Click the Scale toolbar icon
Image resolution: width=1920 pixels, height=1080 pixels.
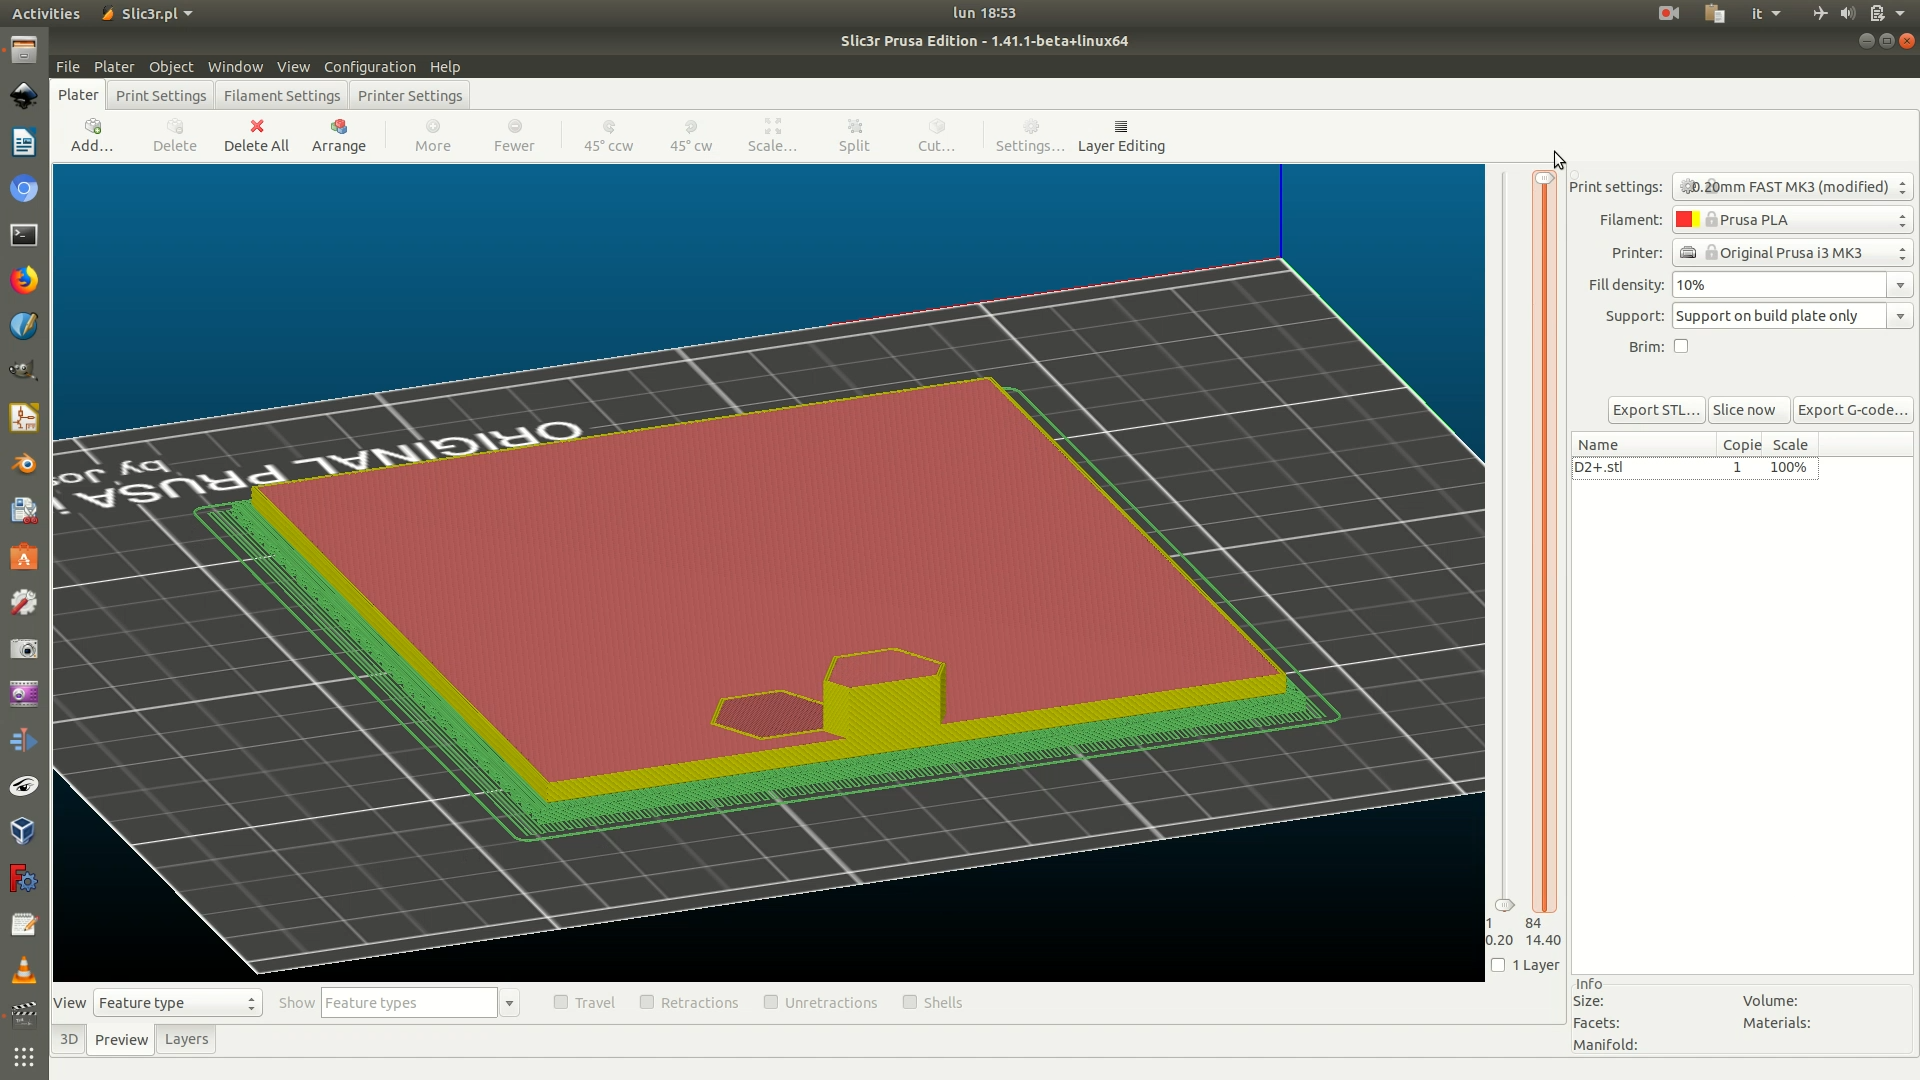[x=772, y=127]
